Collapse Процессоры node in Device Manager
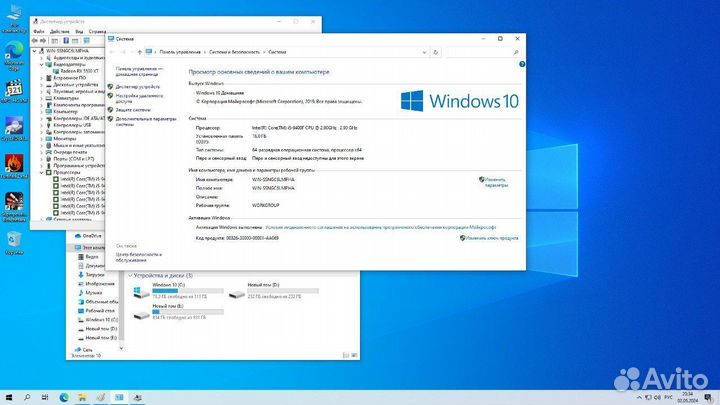720x405 pixels. click(x=41, y=172)
